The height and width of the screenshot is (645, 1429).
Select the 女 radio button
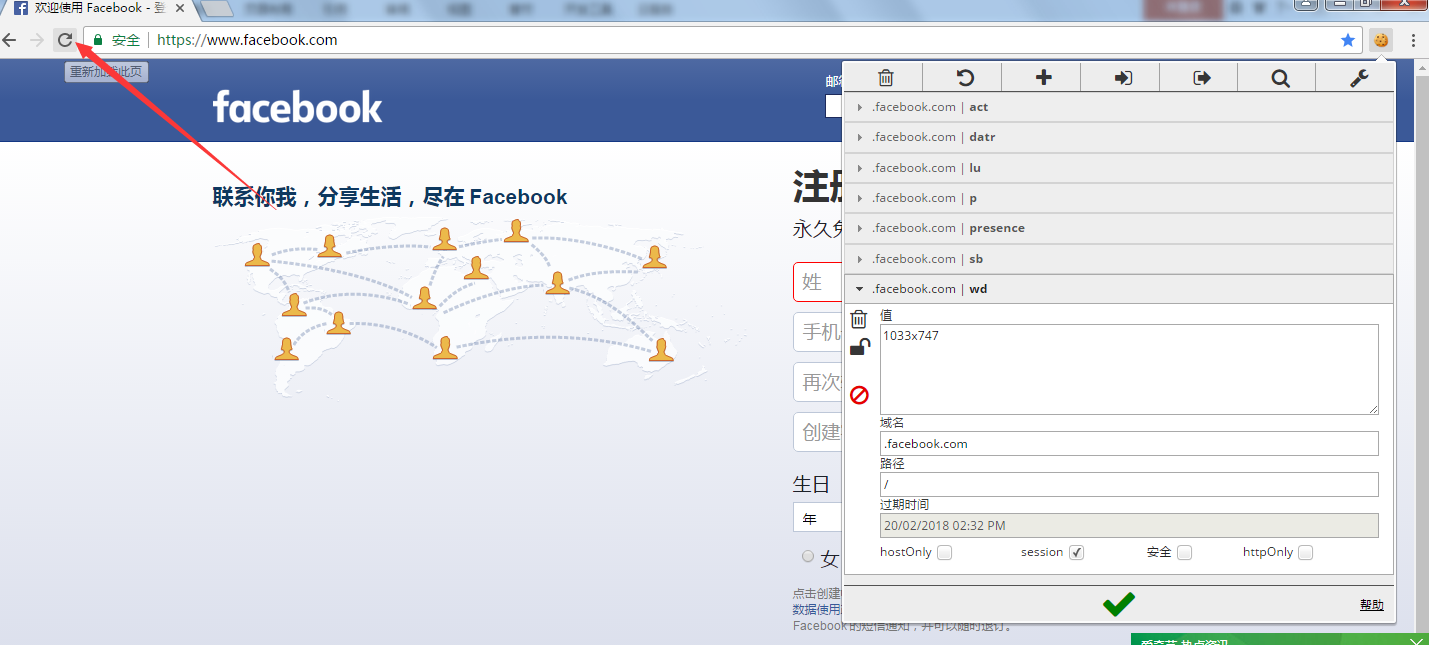(x=808, y=556)
